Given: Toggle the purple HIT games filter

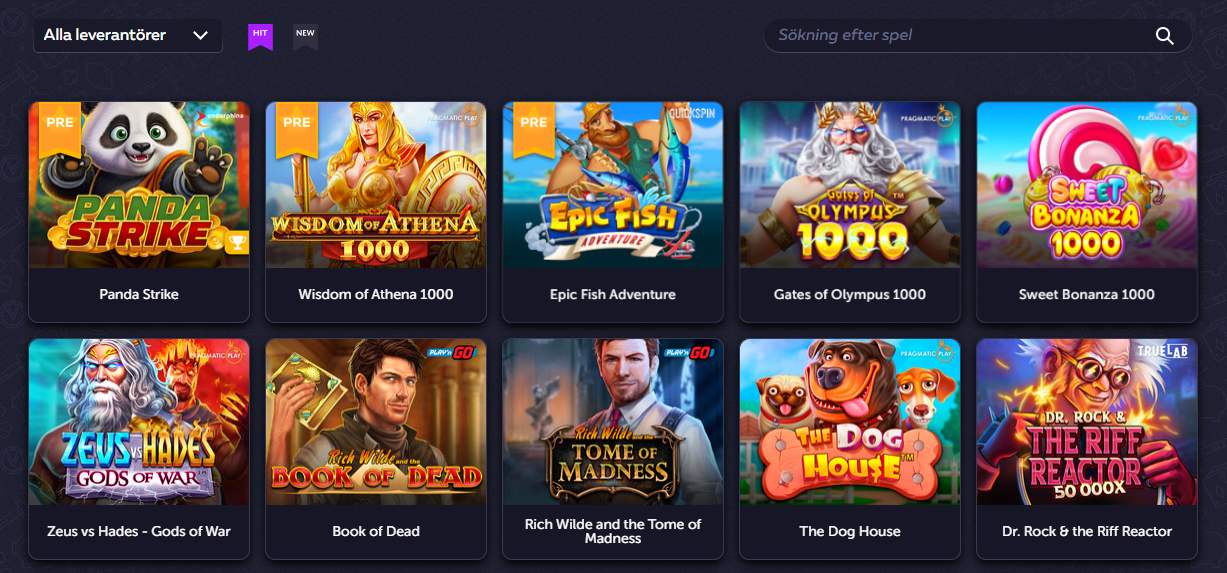Looking at the screenshot, I should (260, 36).
